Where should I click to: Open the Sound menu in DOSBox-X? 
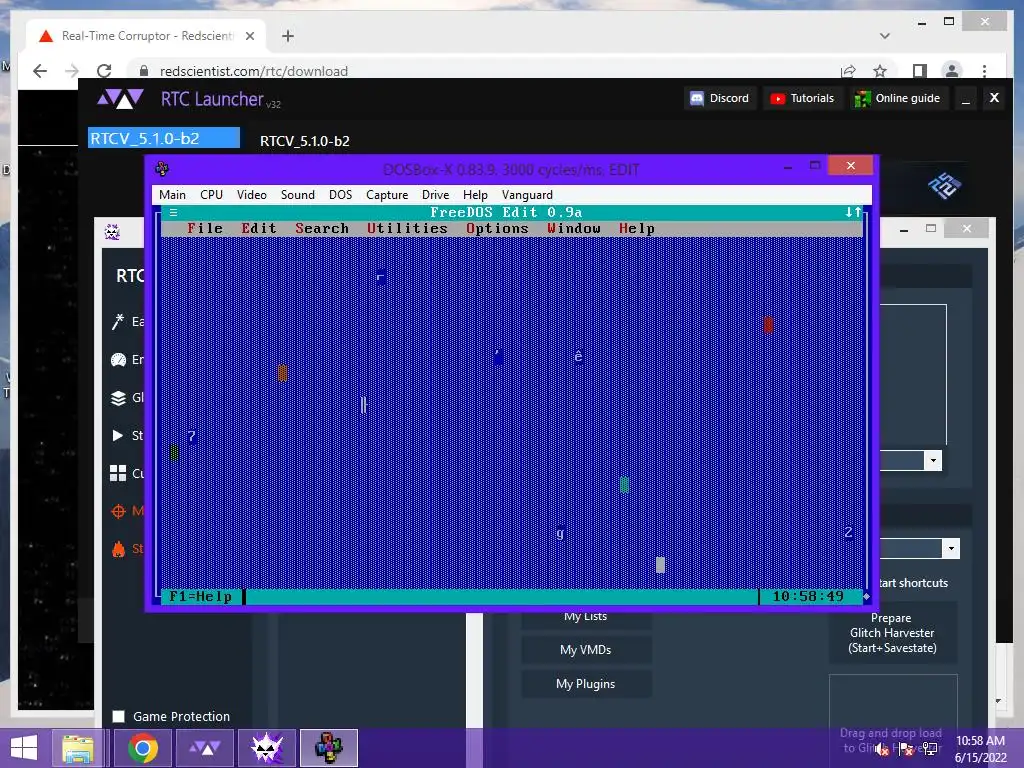click(x=297, y=195)
